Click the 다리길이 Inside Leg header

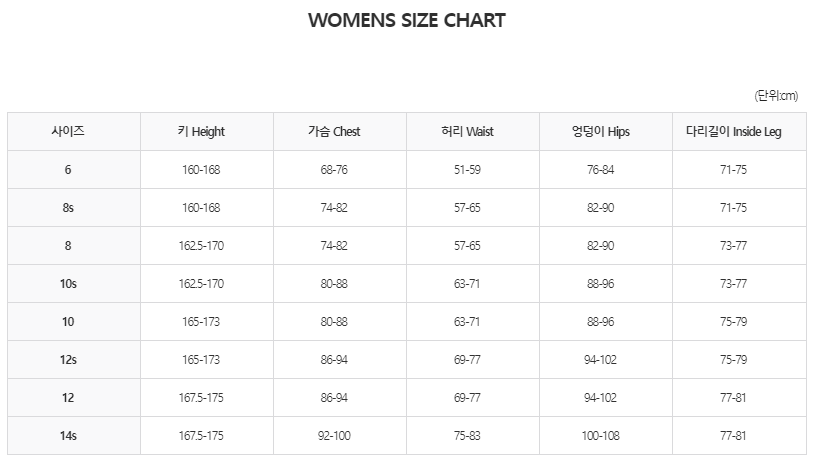point(733,131)
